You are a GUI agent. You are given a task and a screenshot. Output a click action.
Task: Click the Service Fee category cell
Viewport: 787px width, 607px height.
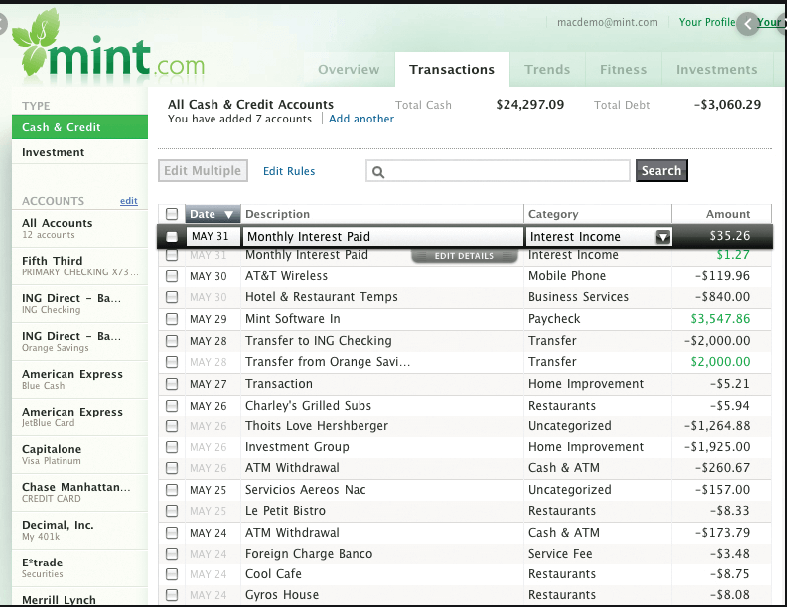click(x=560, y=554)
